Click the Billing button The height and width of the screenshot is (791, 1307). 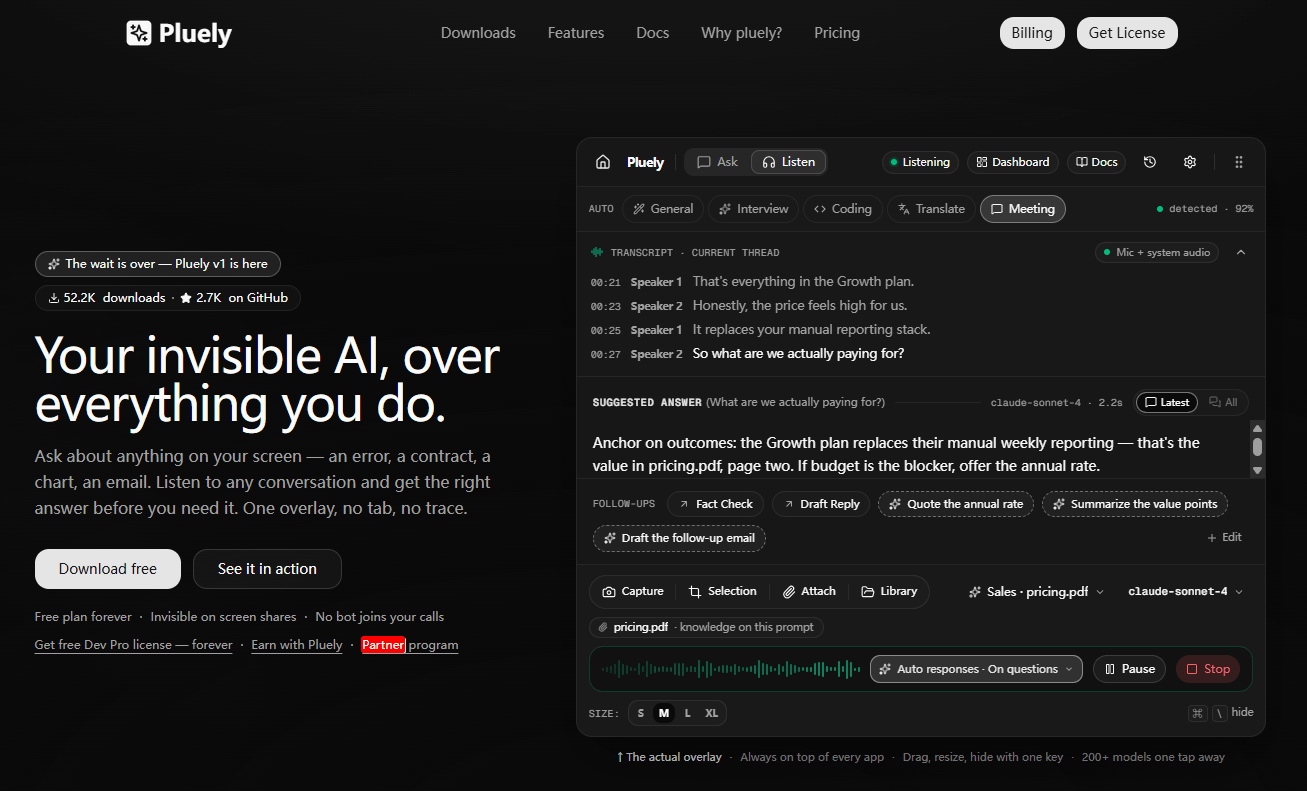[x=1032, y=33]
